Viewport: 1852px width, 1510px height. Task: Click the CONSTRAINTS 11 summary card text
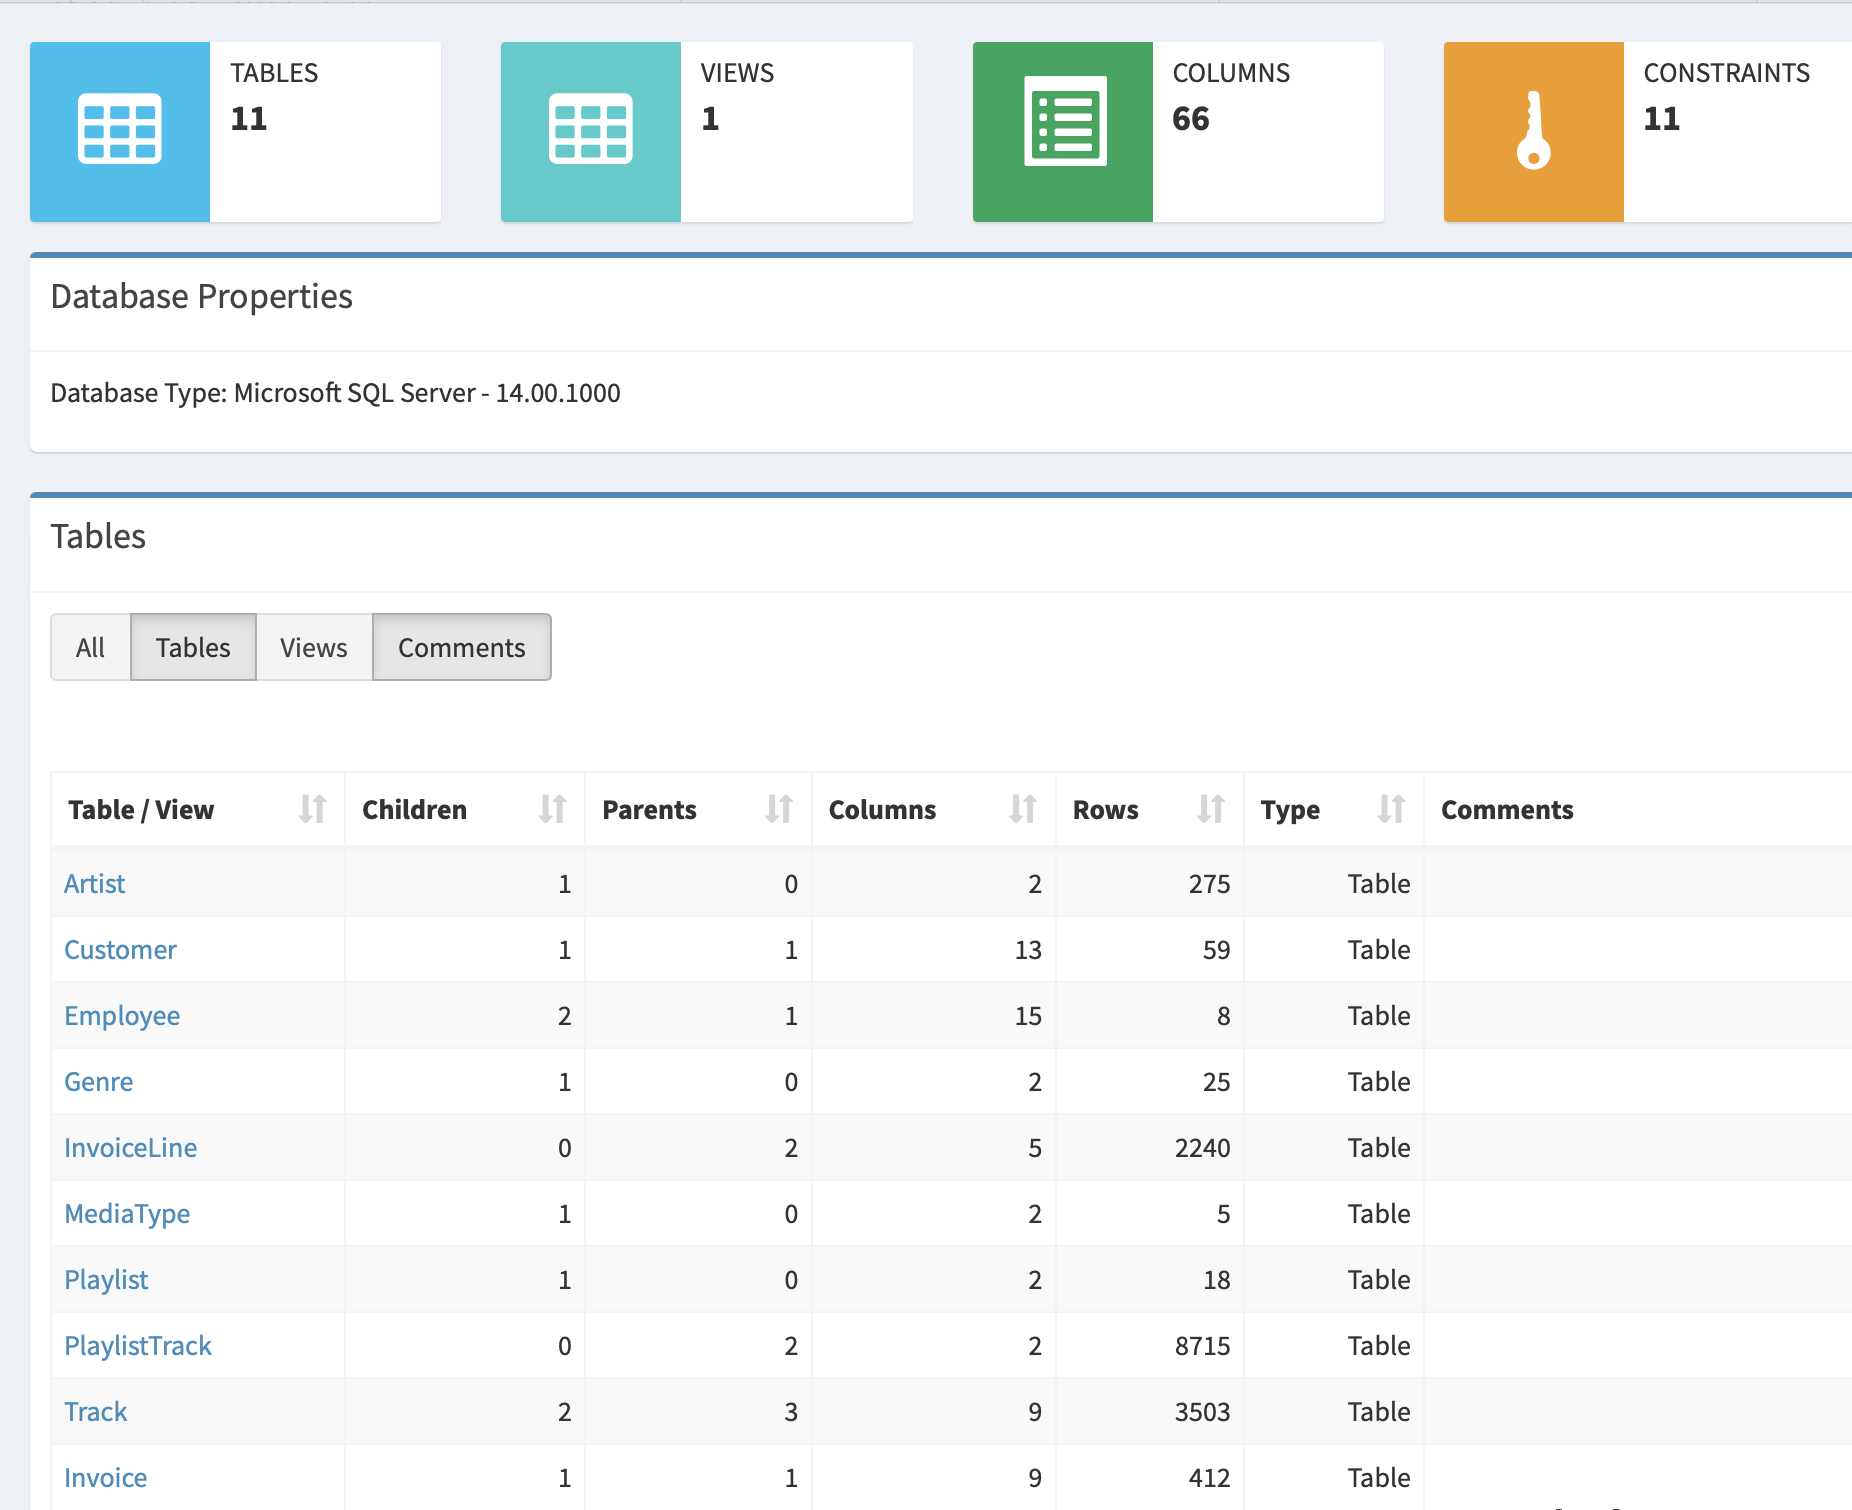click(x=1727, y=97)
